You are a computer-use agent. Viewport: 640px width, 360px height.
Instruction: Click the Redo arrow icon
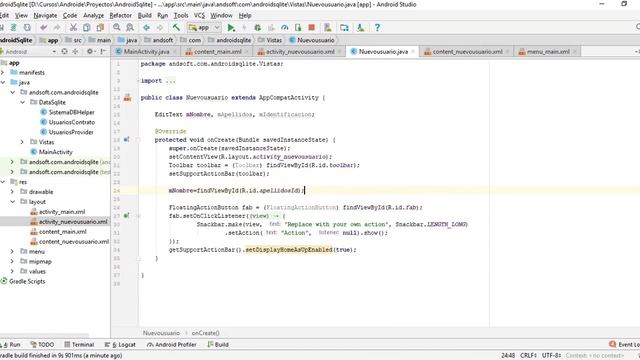click(57, 27)
